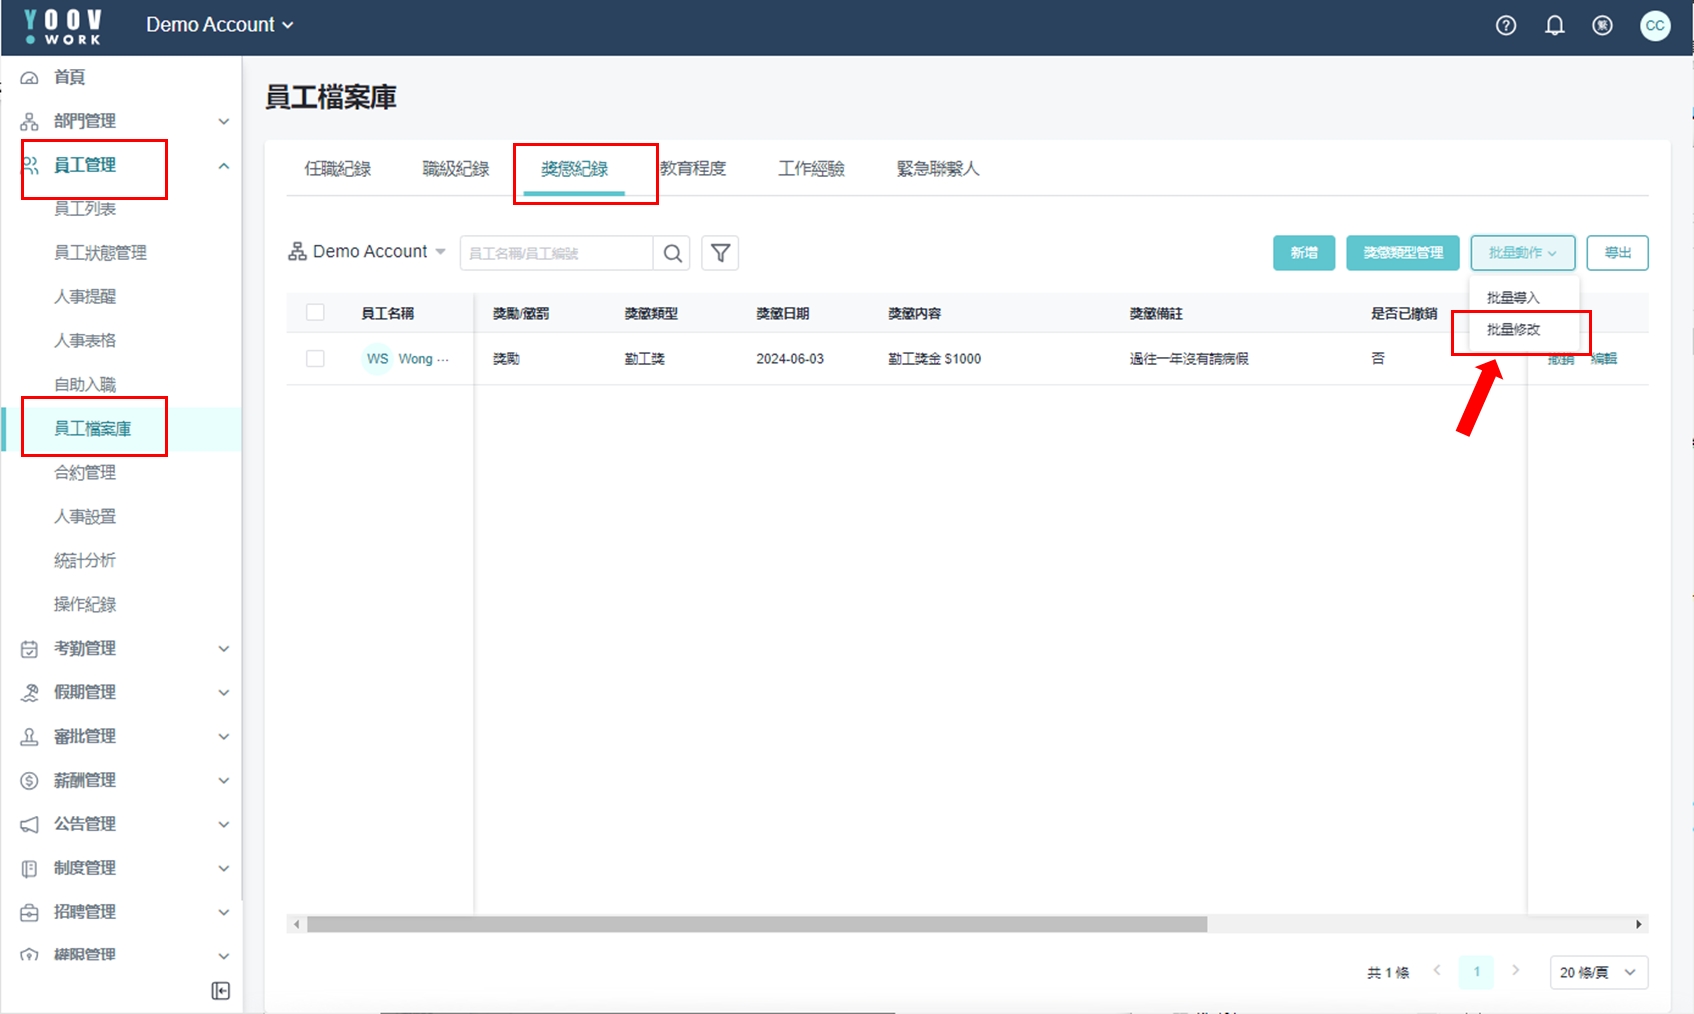The image size is (1694, 1014).
Task: Click the search magnifier icon
Action: coord(673,254)
